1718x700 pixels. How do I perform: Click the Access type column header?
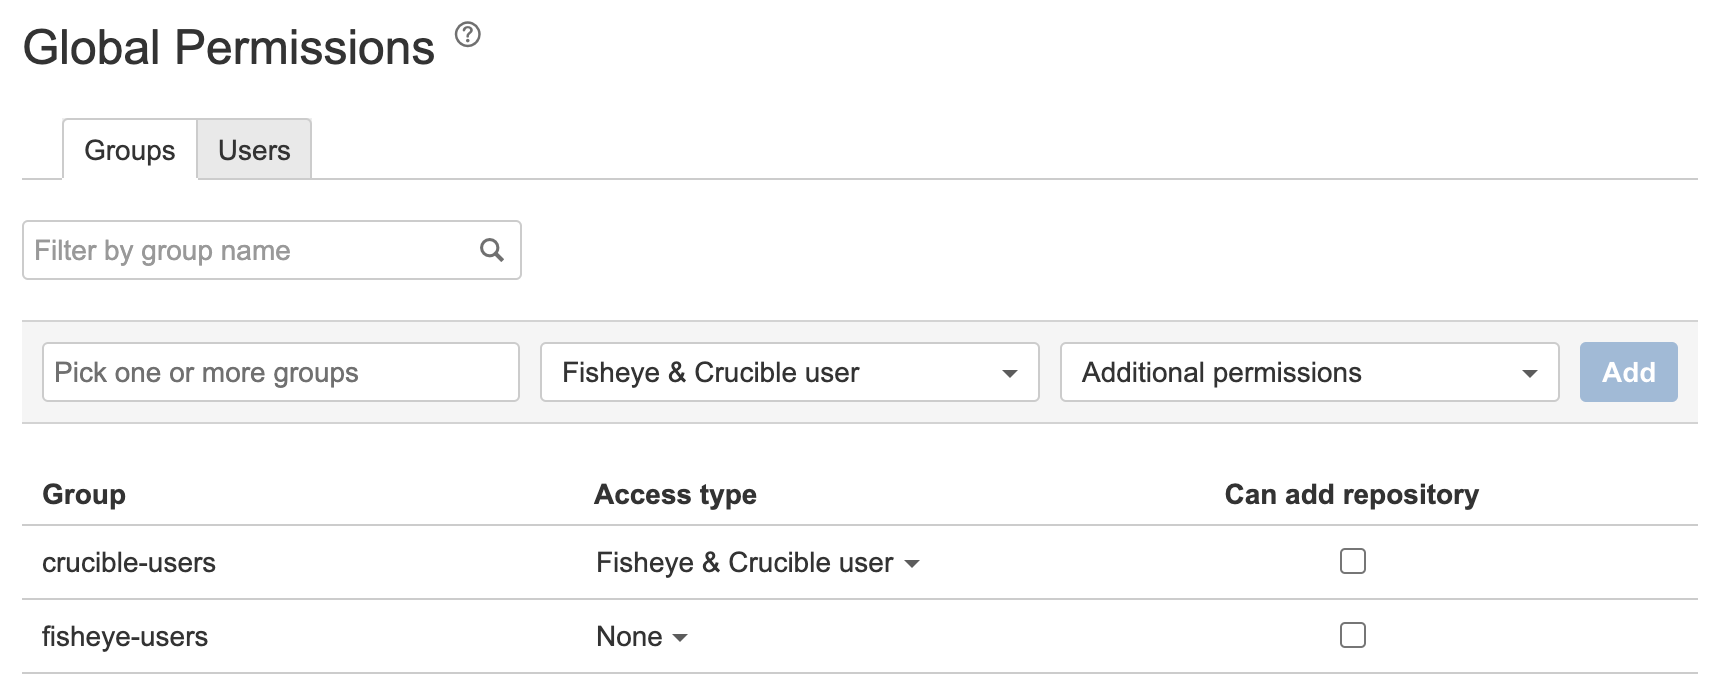[x=675, y=494]
